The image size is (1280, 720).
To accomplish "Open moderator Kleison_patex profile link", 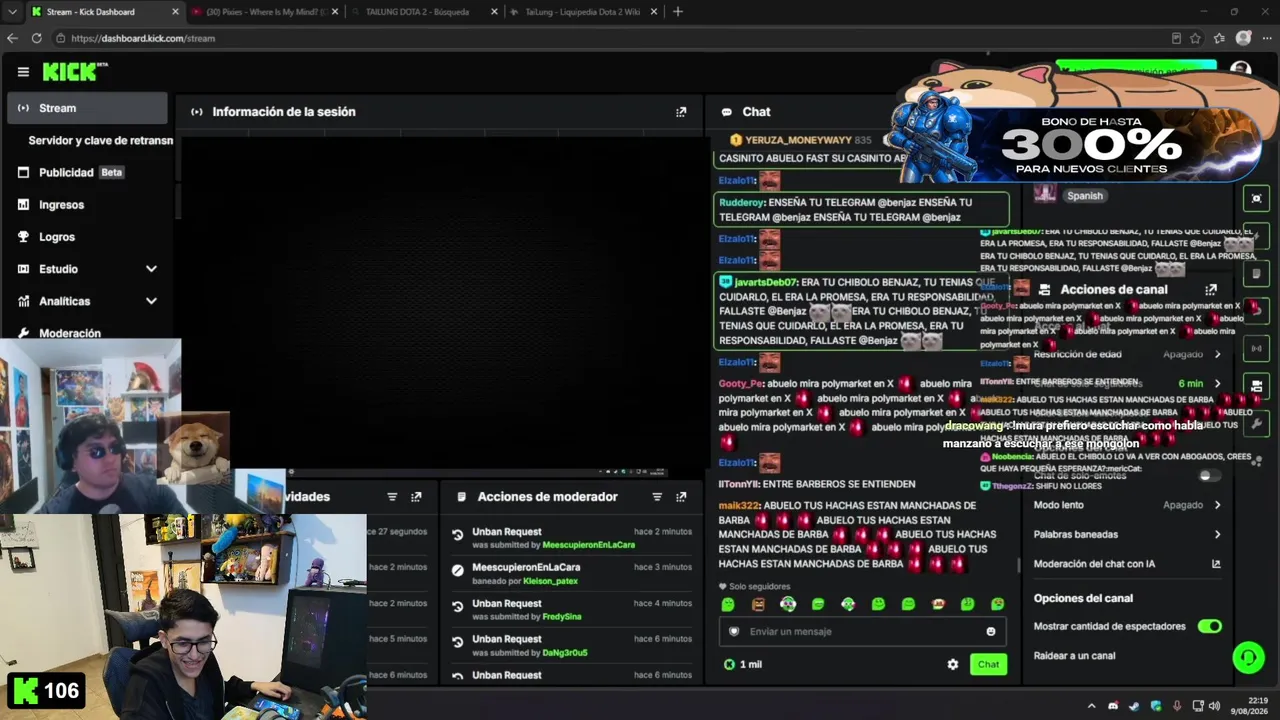I will pyautogui.click(x=550, y=581).
